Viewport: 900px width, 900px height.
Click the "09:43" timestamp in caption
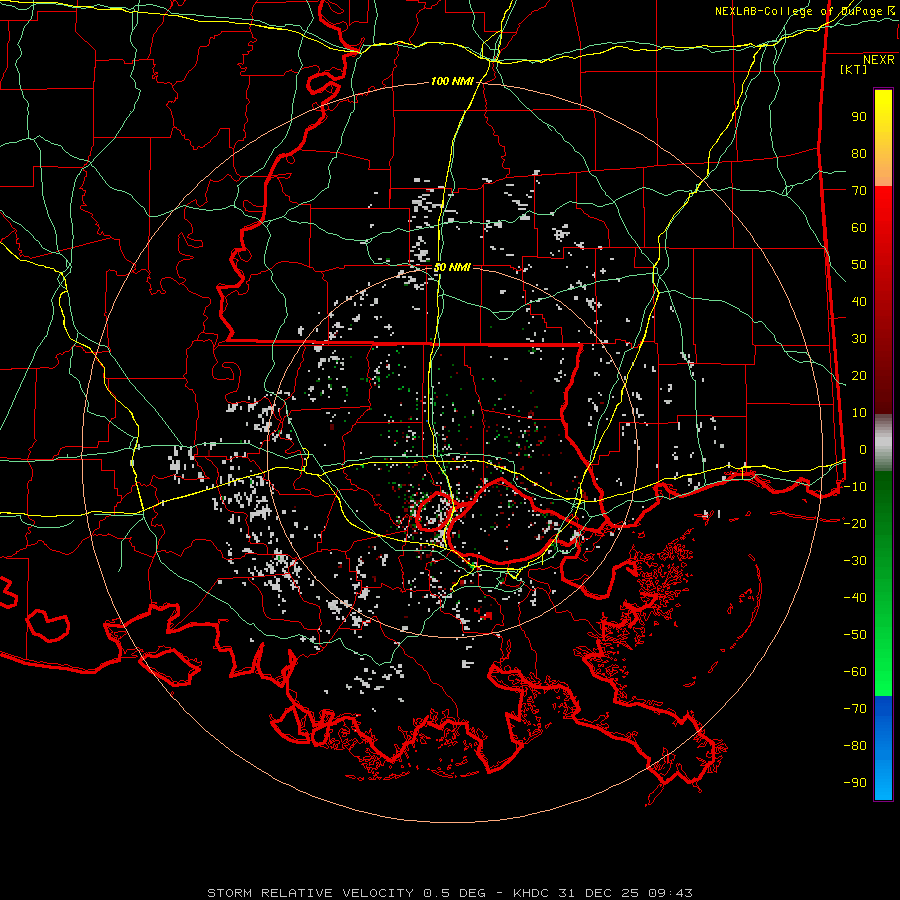pyautogui.click(x=671, y=893)
